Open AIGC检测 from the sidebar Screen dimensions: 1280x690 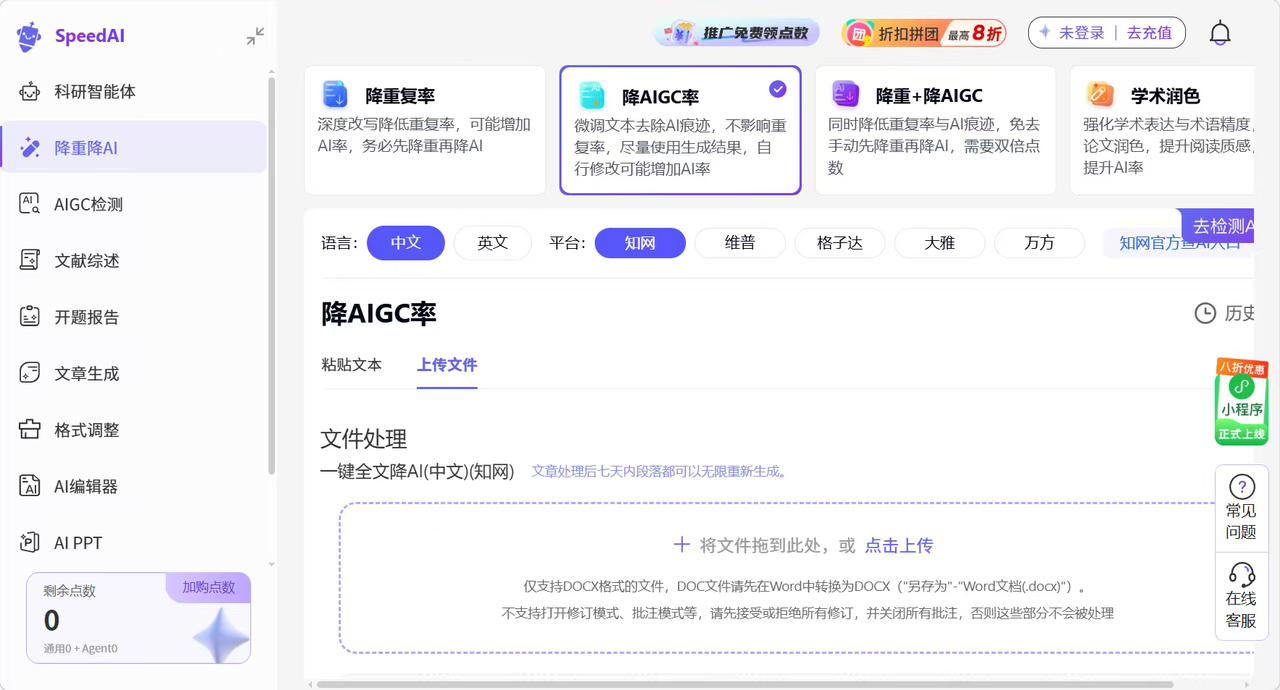133,204
